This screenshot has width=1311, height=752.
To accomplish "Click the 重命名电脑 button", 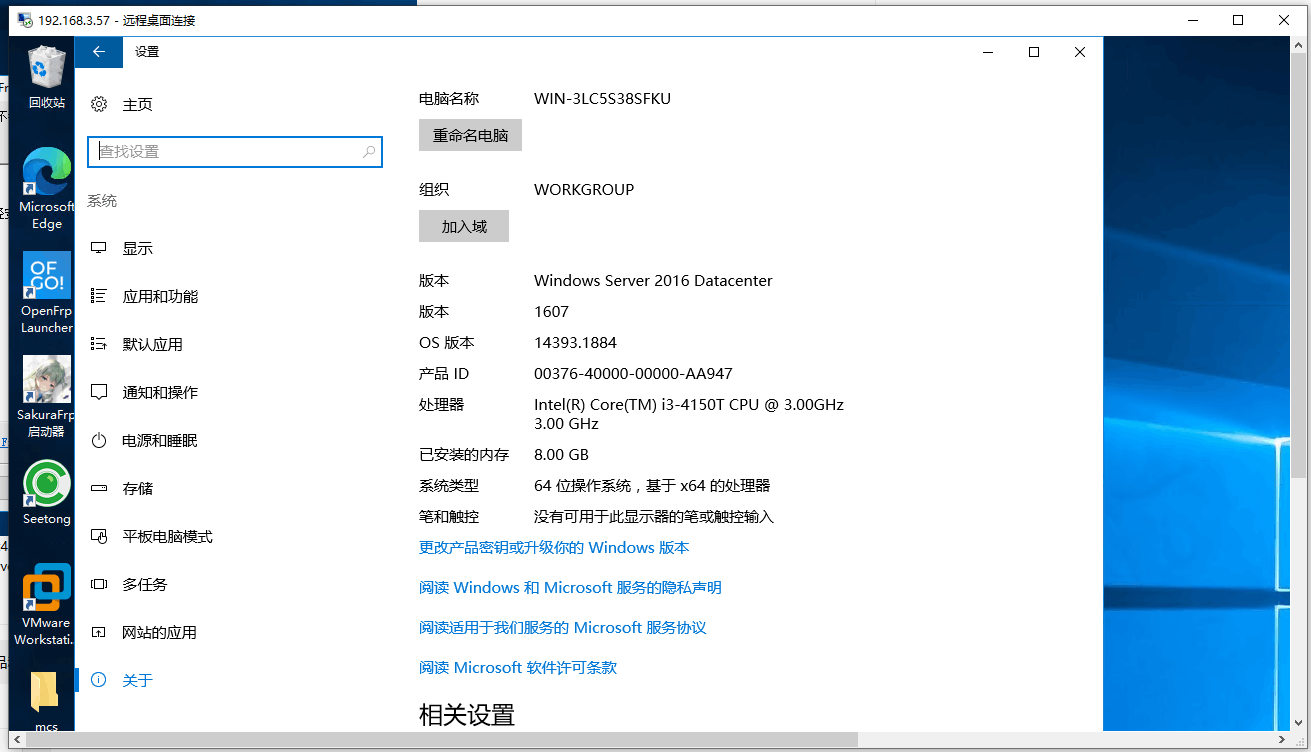I will point(470,135).
